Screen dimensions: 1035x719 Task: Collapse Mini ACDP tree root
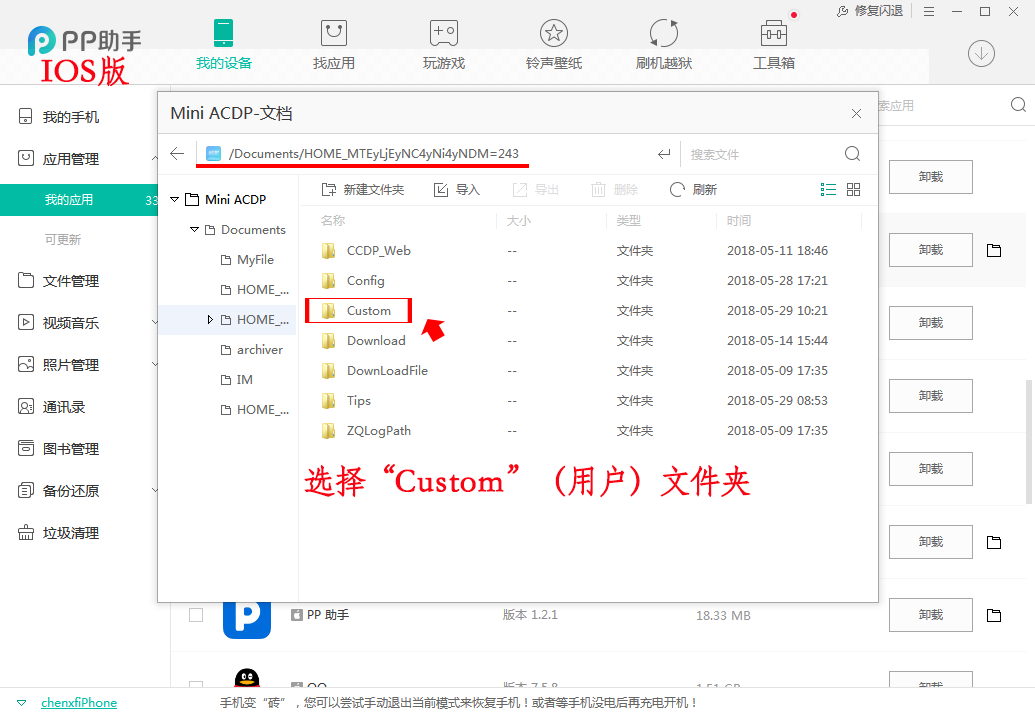click(174, 199)
